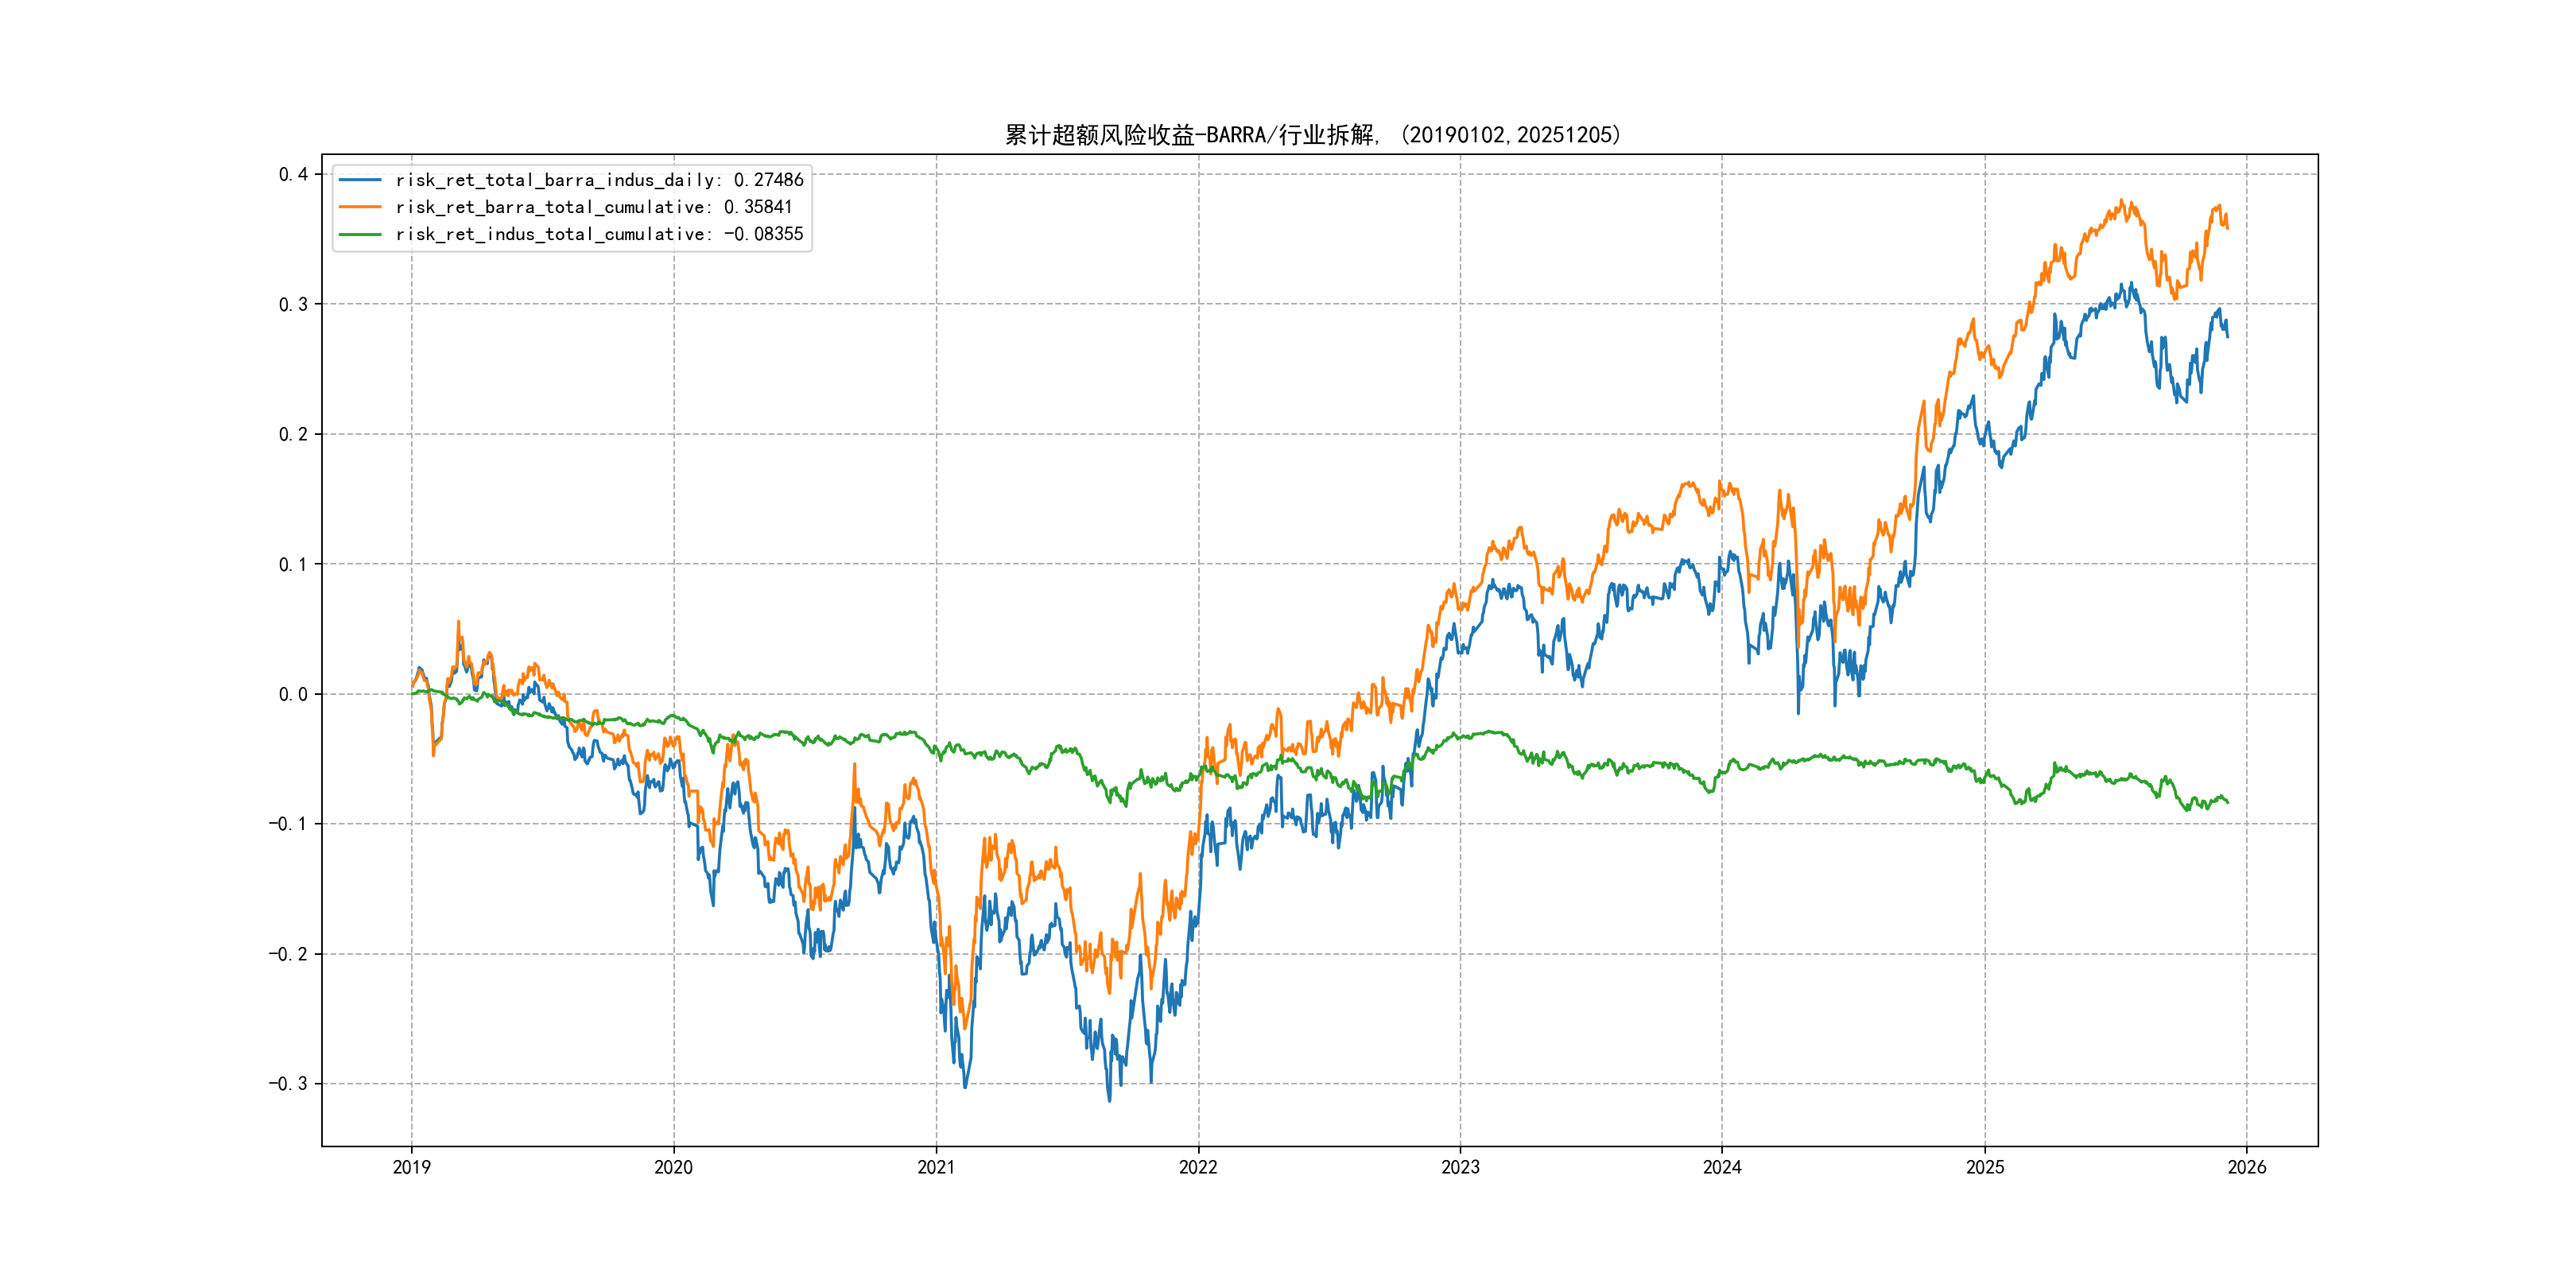2576x1288 pixels.
Task: Click the 2024 x-axis tick label
Action: pos(1722,1167)
